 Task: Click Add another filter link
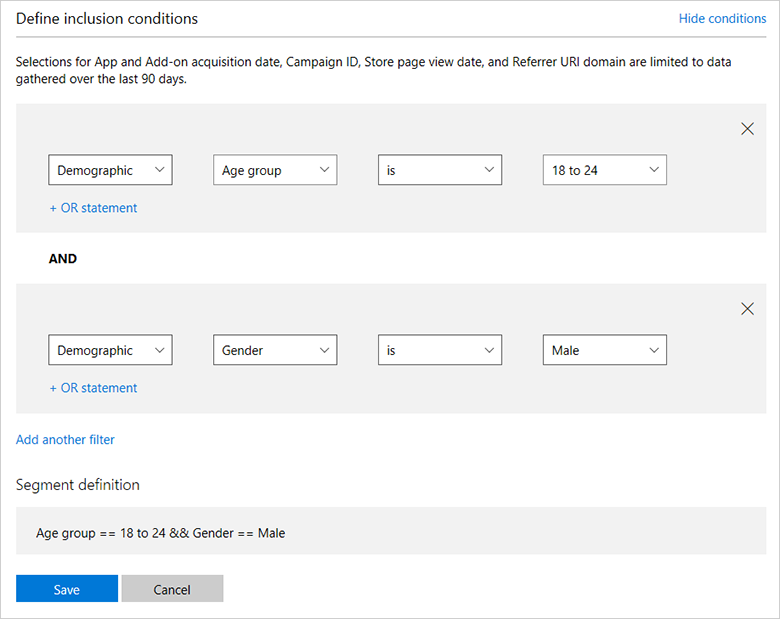pyautogui.click(x=65, y=440)
